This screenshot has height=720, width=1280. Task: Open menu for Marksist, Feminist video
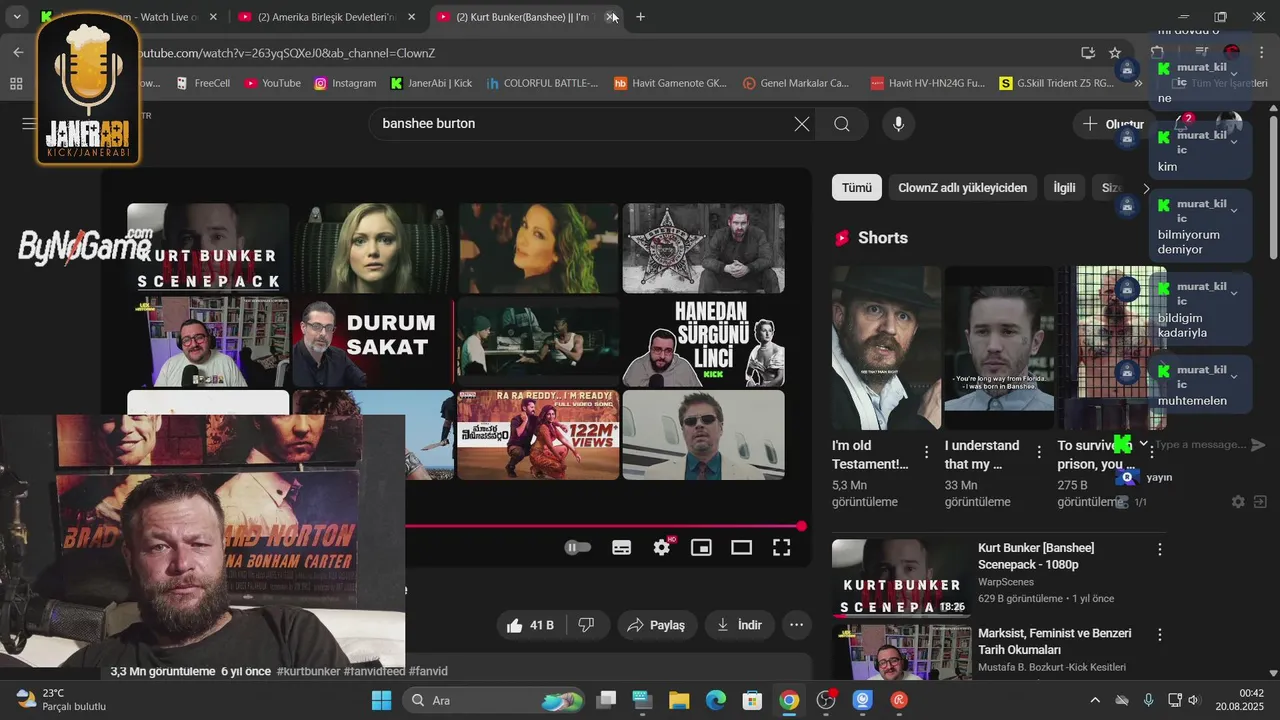click(x=1160, y=635)
